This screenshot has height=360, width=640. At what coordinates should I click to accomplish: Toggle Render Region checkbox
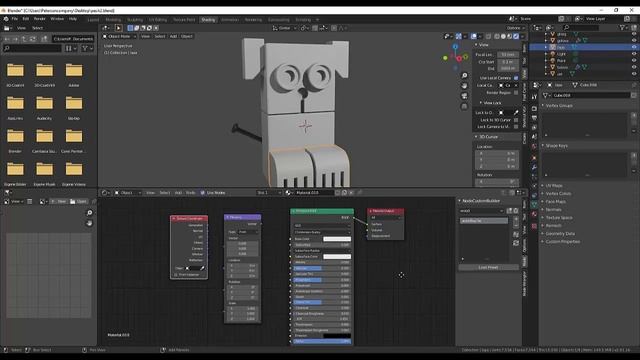pyautogui.click(x=516, y=93)
